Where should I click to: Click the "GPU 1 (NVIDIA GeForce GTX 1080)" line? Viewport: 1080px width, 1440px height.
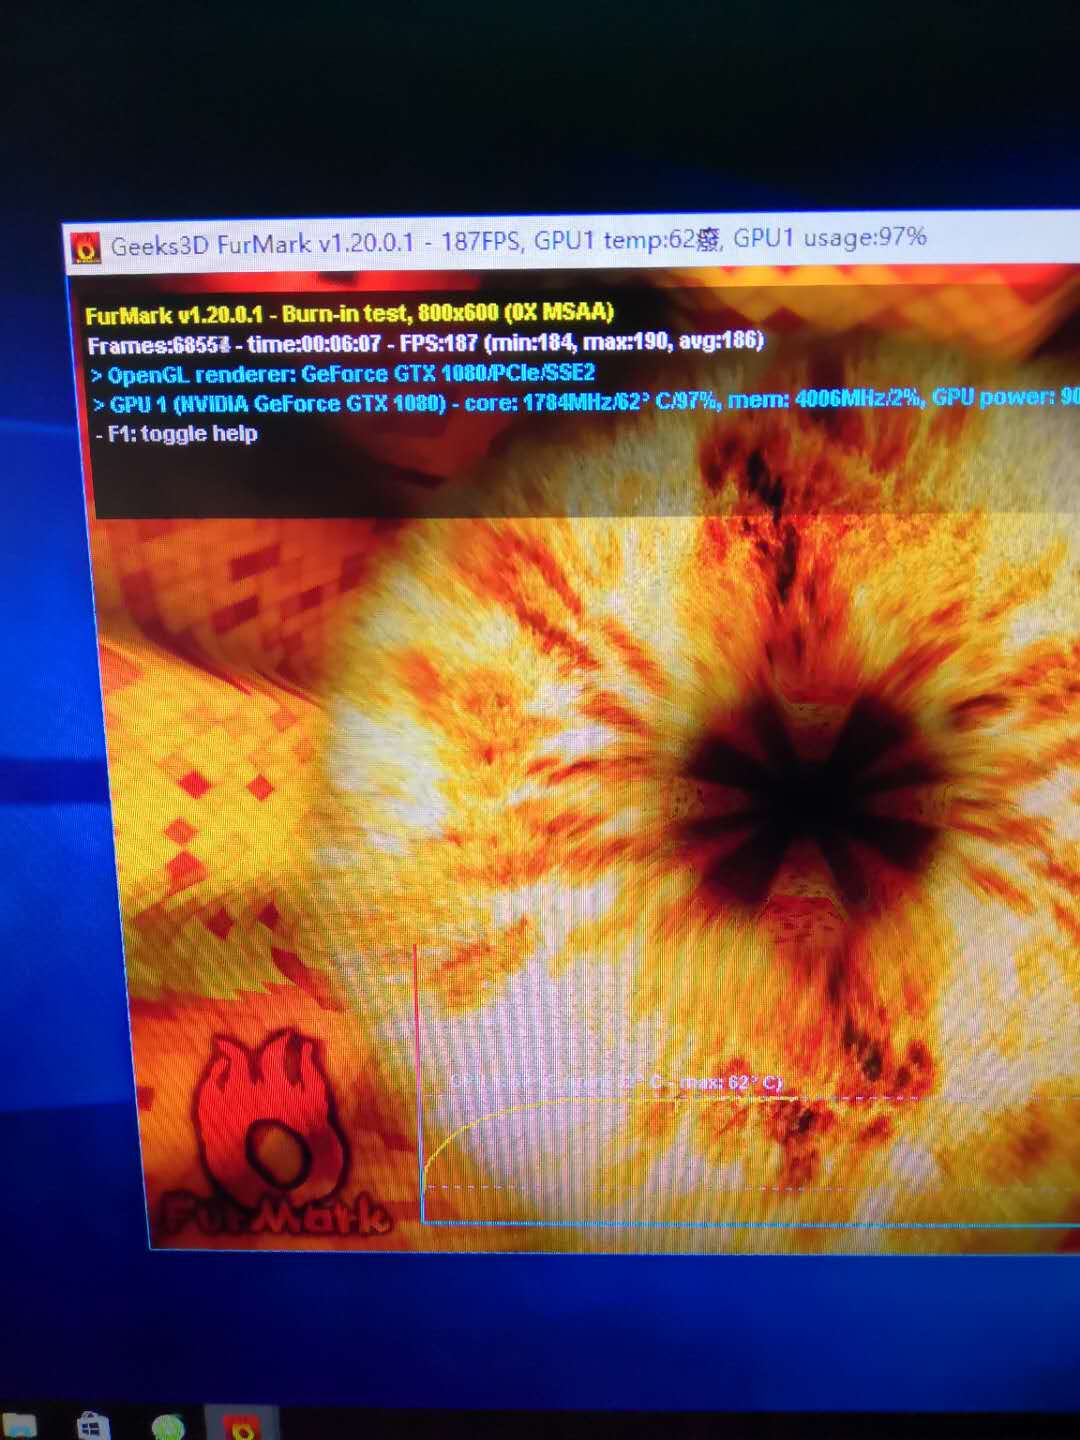pyautogui.click(x=585, y=402)
